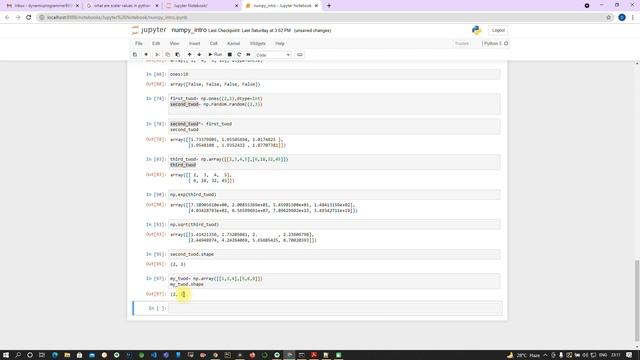Open the Kernel menu

tap(233, 43)
